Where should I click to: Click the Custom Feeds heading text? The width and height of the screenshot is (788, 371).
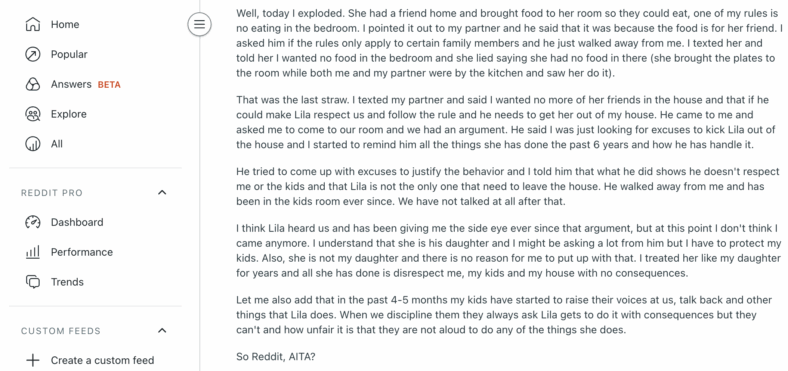point(61,331)
